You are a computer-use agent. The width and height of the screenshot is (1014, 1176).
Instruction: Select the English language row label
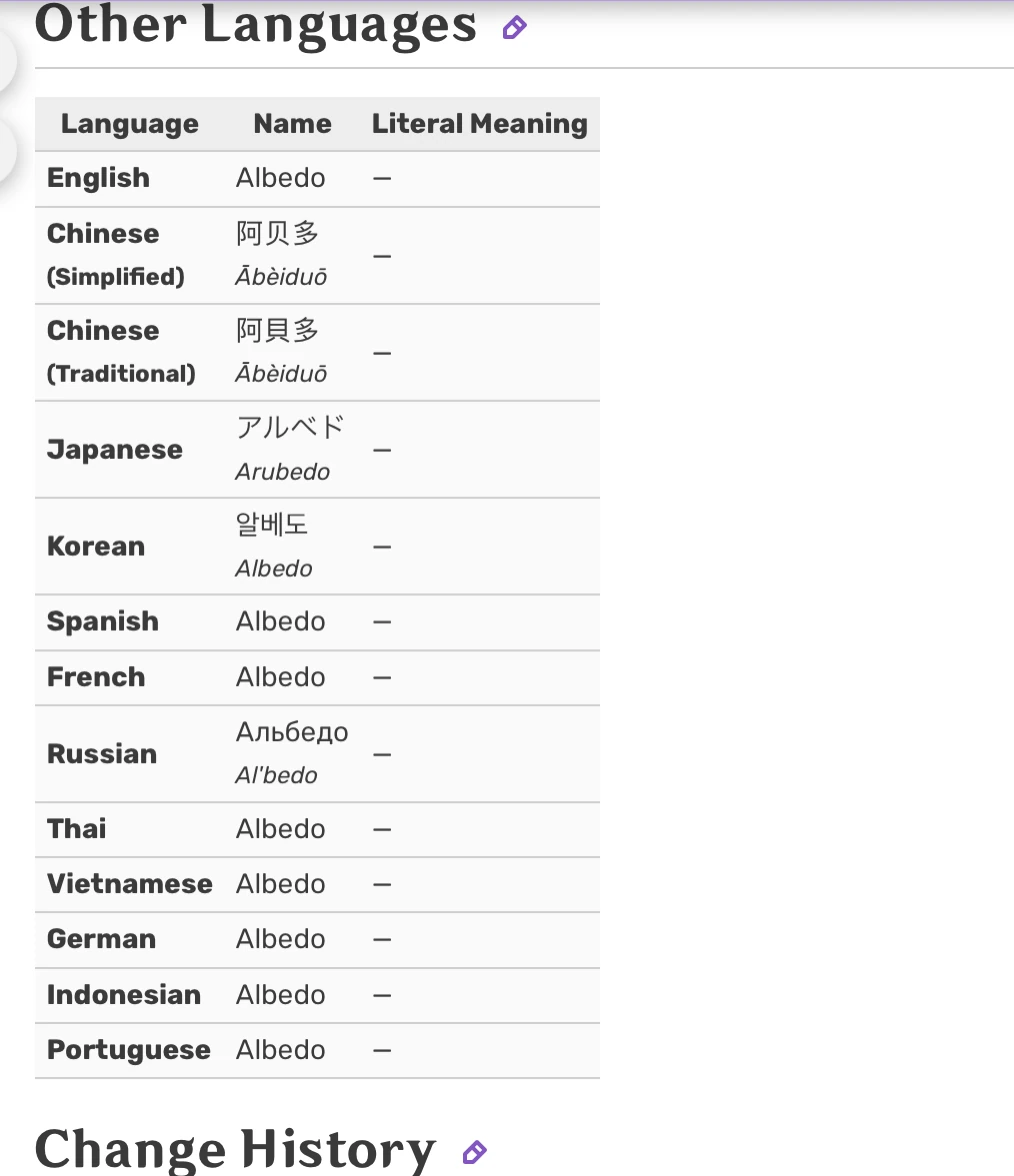click(98, 178)
